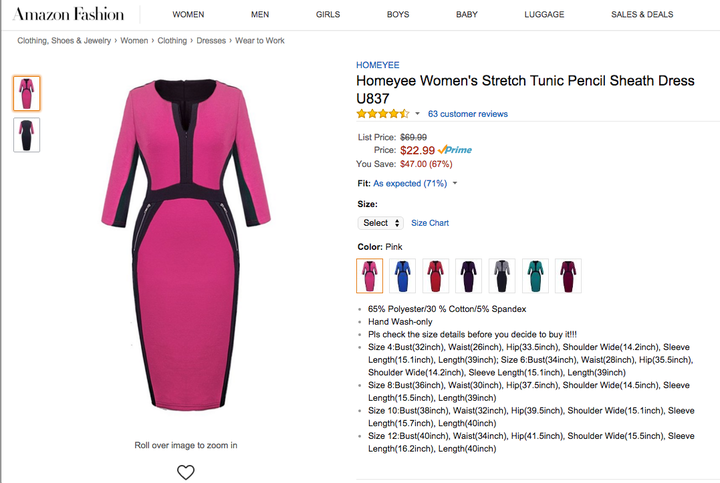Image resolution: width=720 pixels, height=483 pixels.
Task: Open the Size Select dropdown
Action: [381, 223]
